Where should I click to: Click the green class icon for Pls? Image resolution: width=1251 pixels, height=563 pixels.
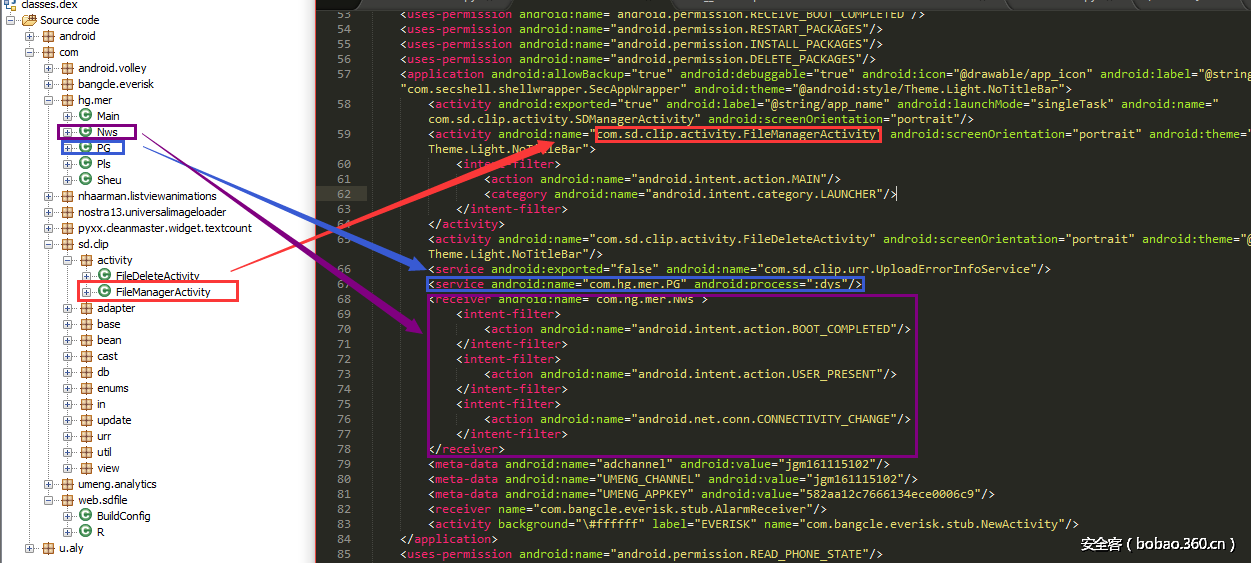click(86, 164)
